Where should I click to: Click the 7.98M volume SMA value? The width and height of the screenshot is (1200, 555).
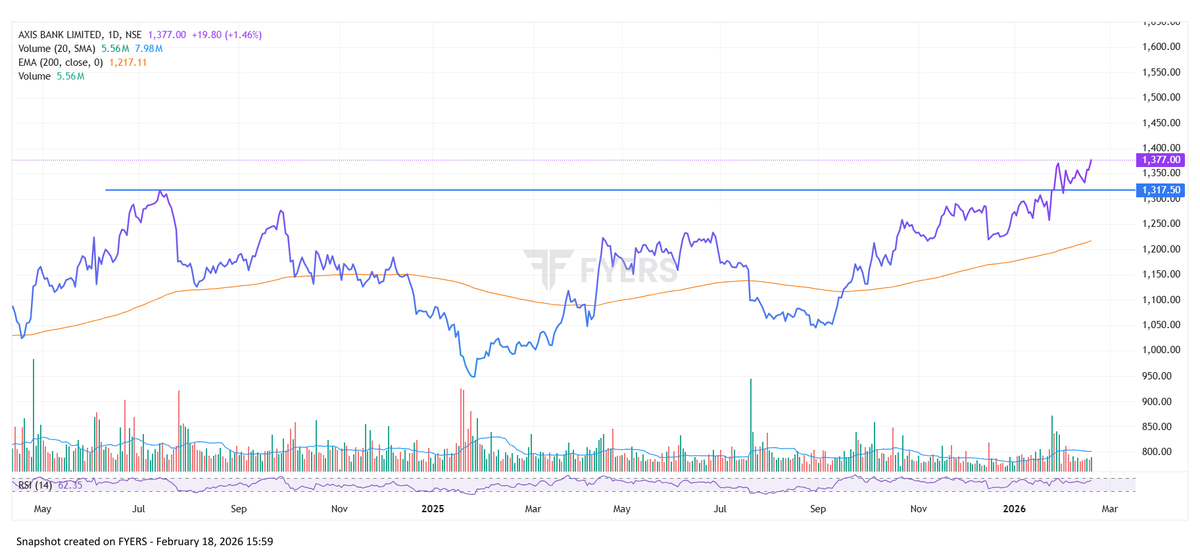pos(147,48)
